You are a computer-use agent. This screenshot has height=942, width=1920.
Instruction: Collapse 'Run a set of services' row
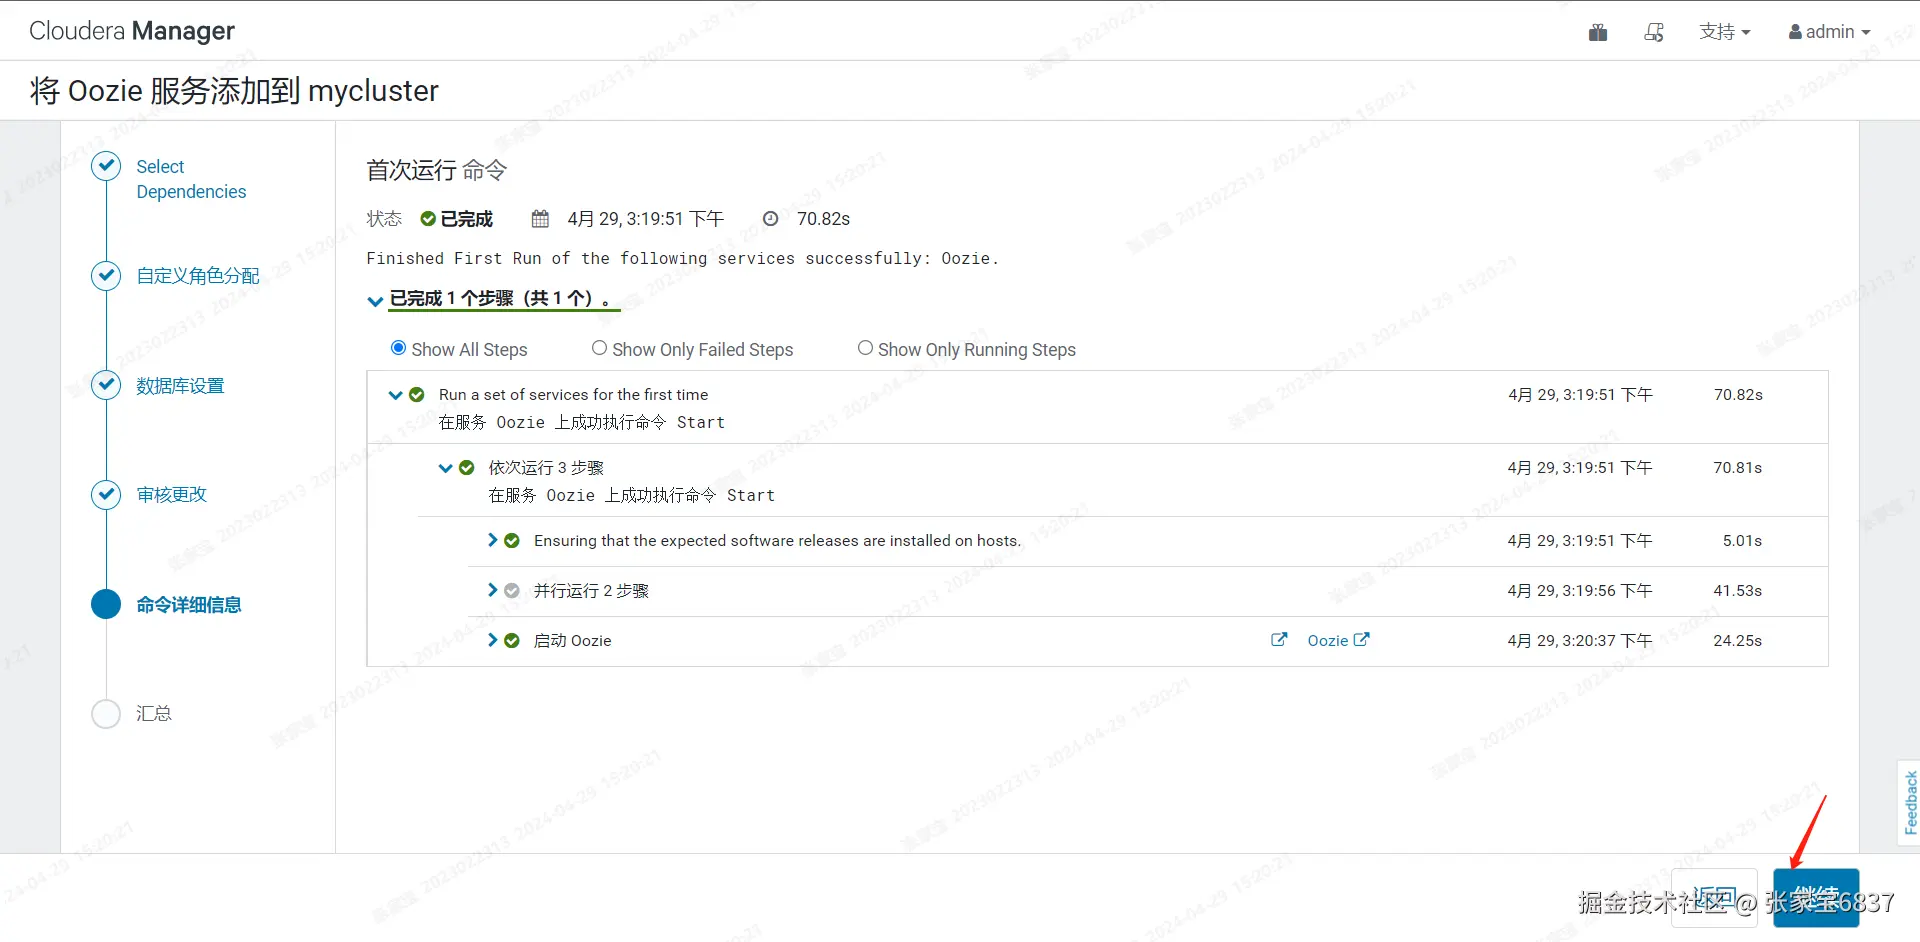coord(396,395)
